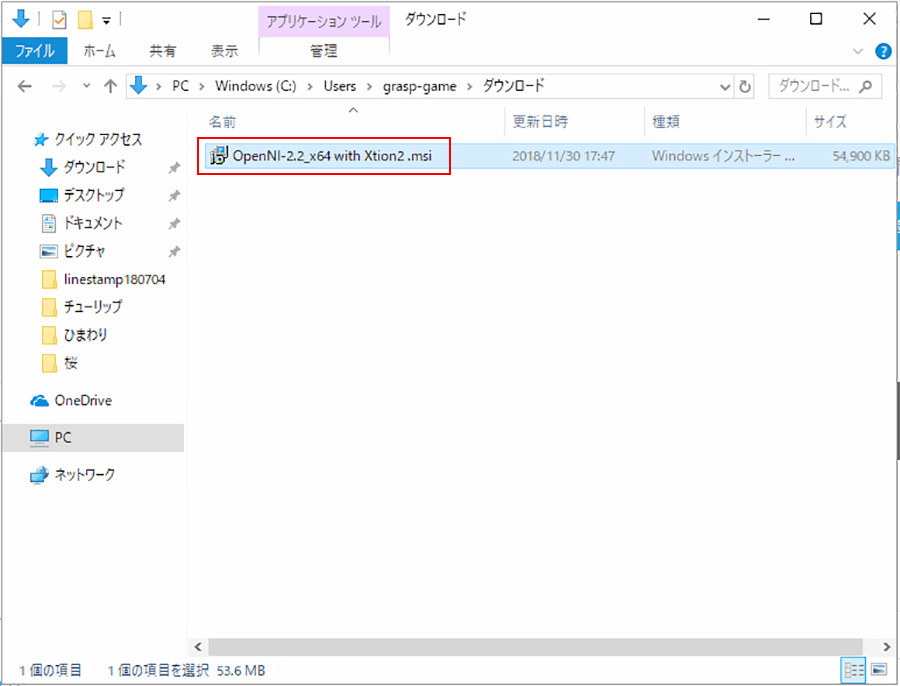This screenshot has height=686, width=900.
Task: Maximize the ダウンロード window
Action: 816,19
